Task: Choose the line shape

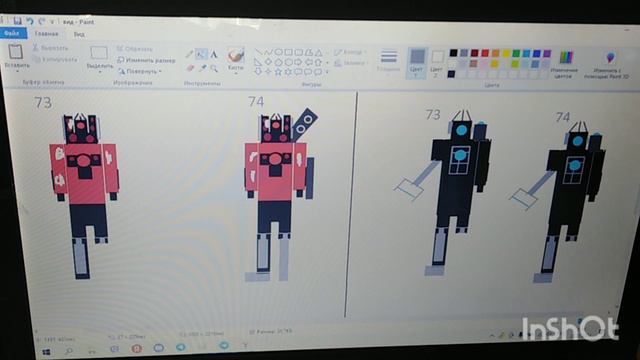Action: click(258, 52)
